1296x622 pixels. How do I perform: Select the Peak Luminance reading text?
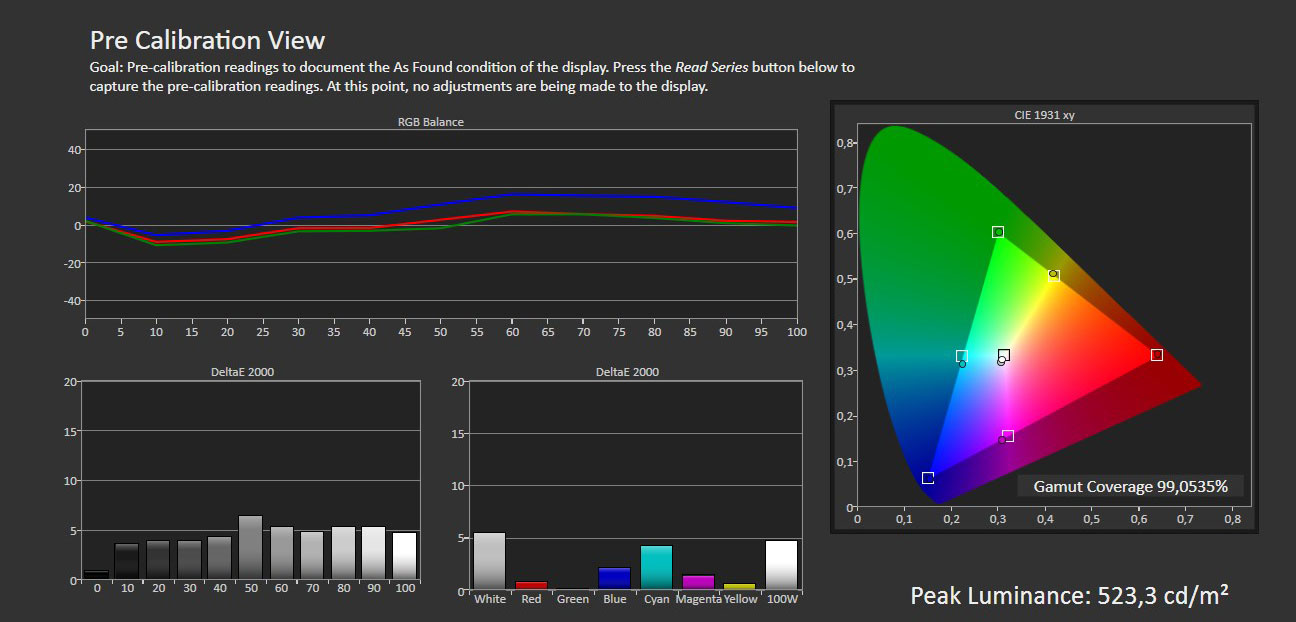click(x=1069, y=596)
